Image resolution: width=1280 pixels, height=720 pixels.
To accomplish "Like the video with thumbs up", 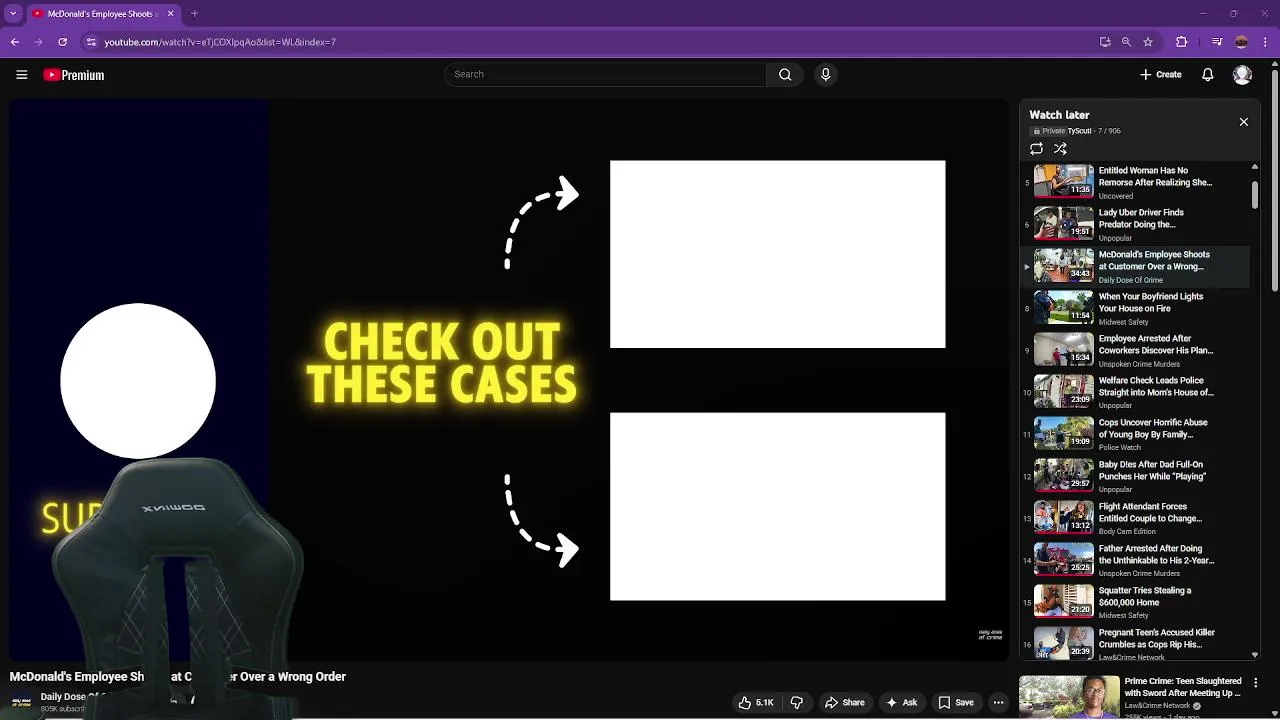I will [756, 703].
